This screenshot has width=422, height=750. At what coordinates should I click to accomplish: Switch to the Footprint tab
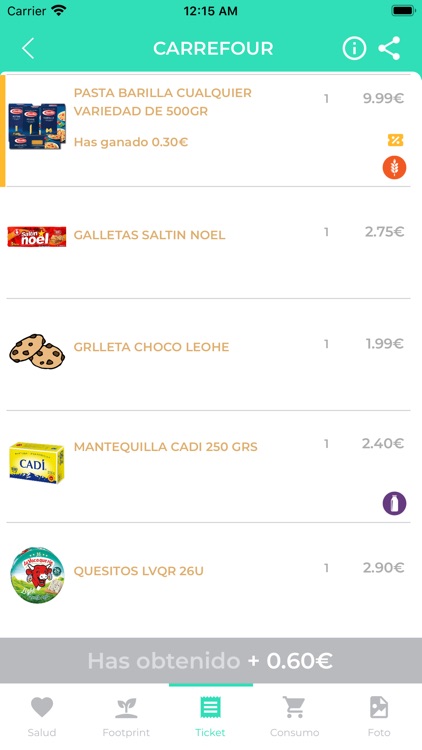coord(126,716)
